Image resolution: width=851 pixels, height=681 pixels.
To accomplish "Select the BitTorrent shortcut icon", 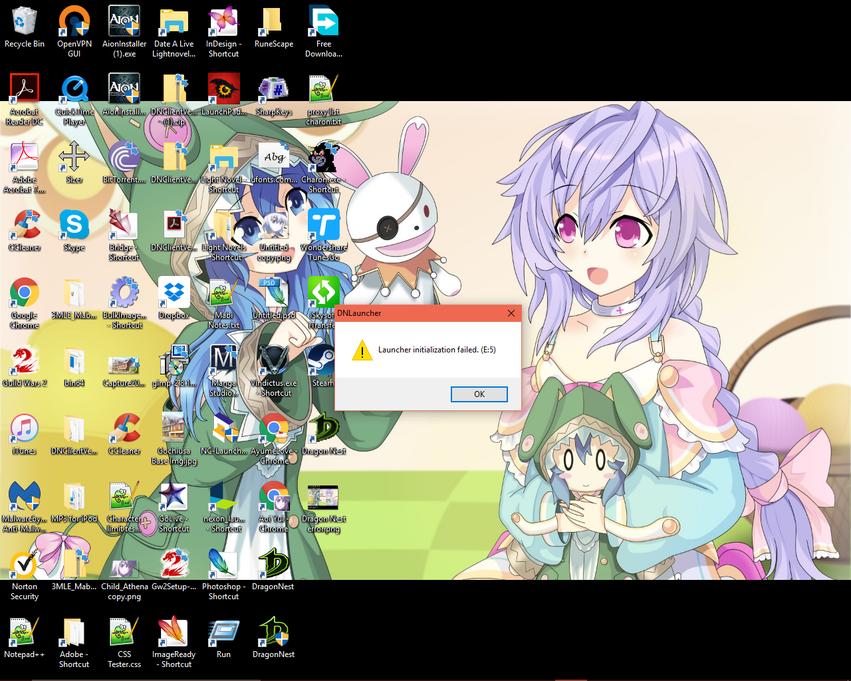I will [x=124, y=156].
